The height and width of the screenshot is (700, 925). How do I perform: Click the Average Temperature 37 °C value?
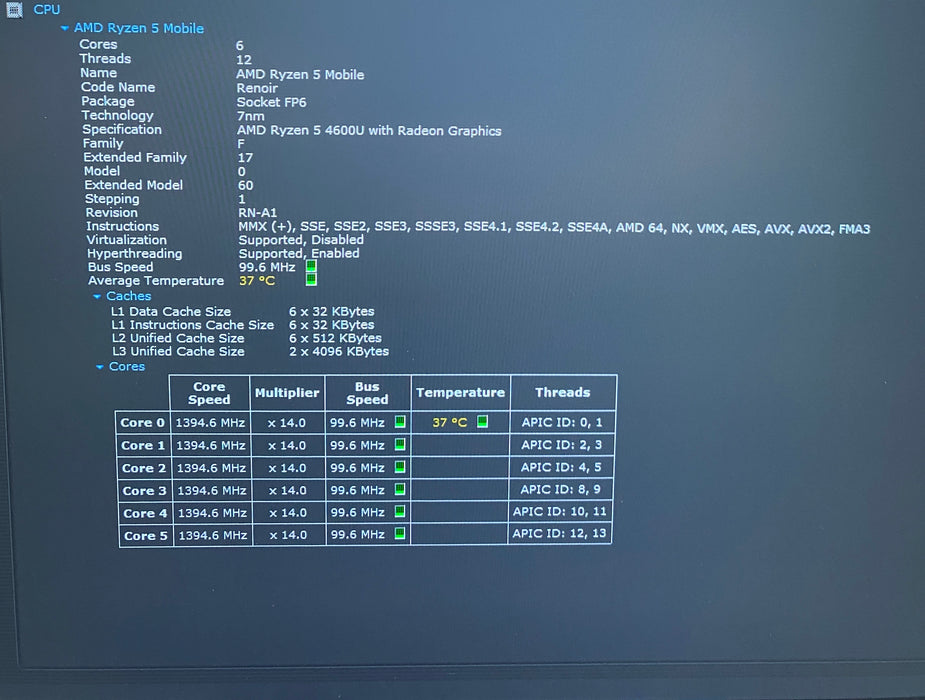coord(257,281)
